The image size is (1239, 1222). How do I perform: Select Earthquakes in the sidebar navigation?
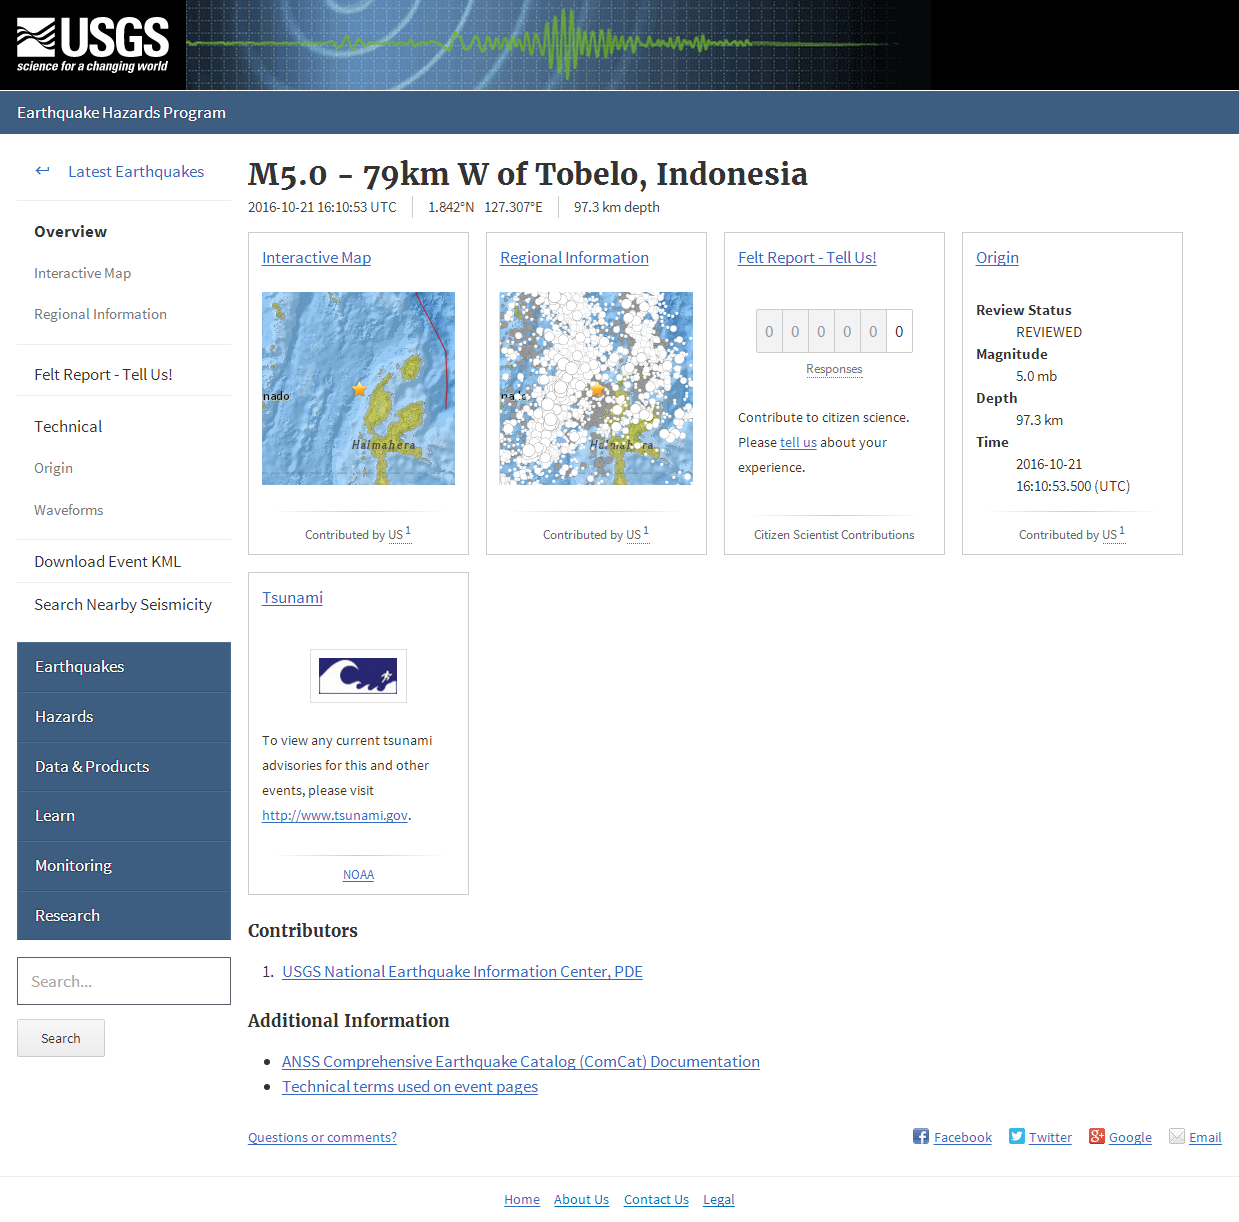coord(80,666)
